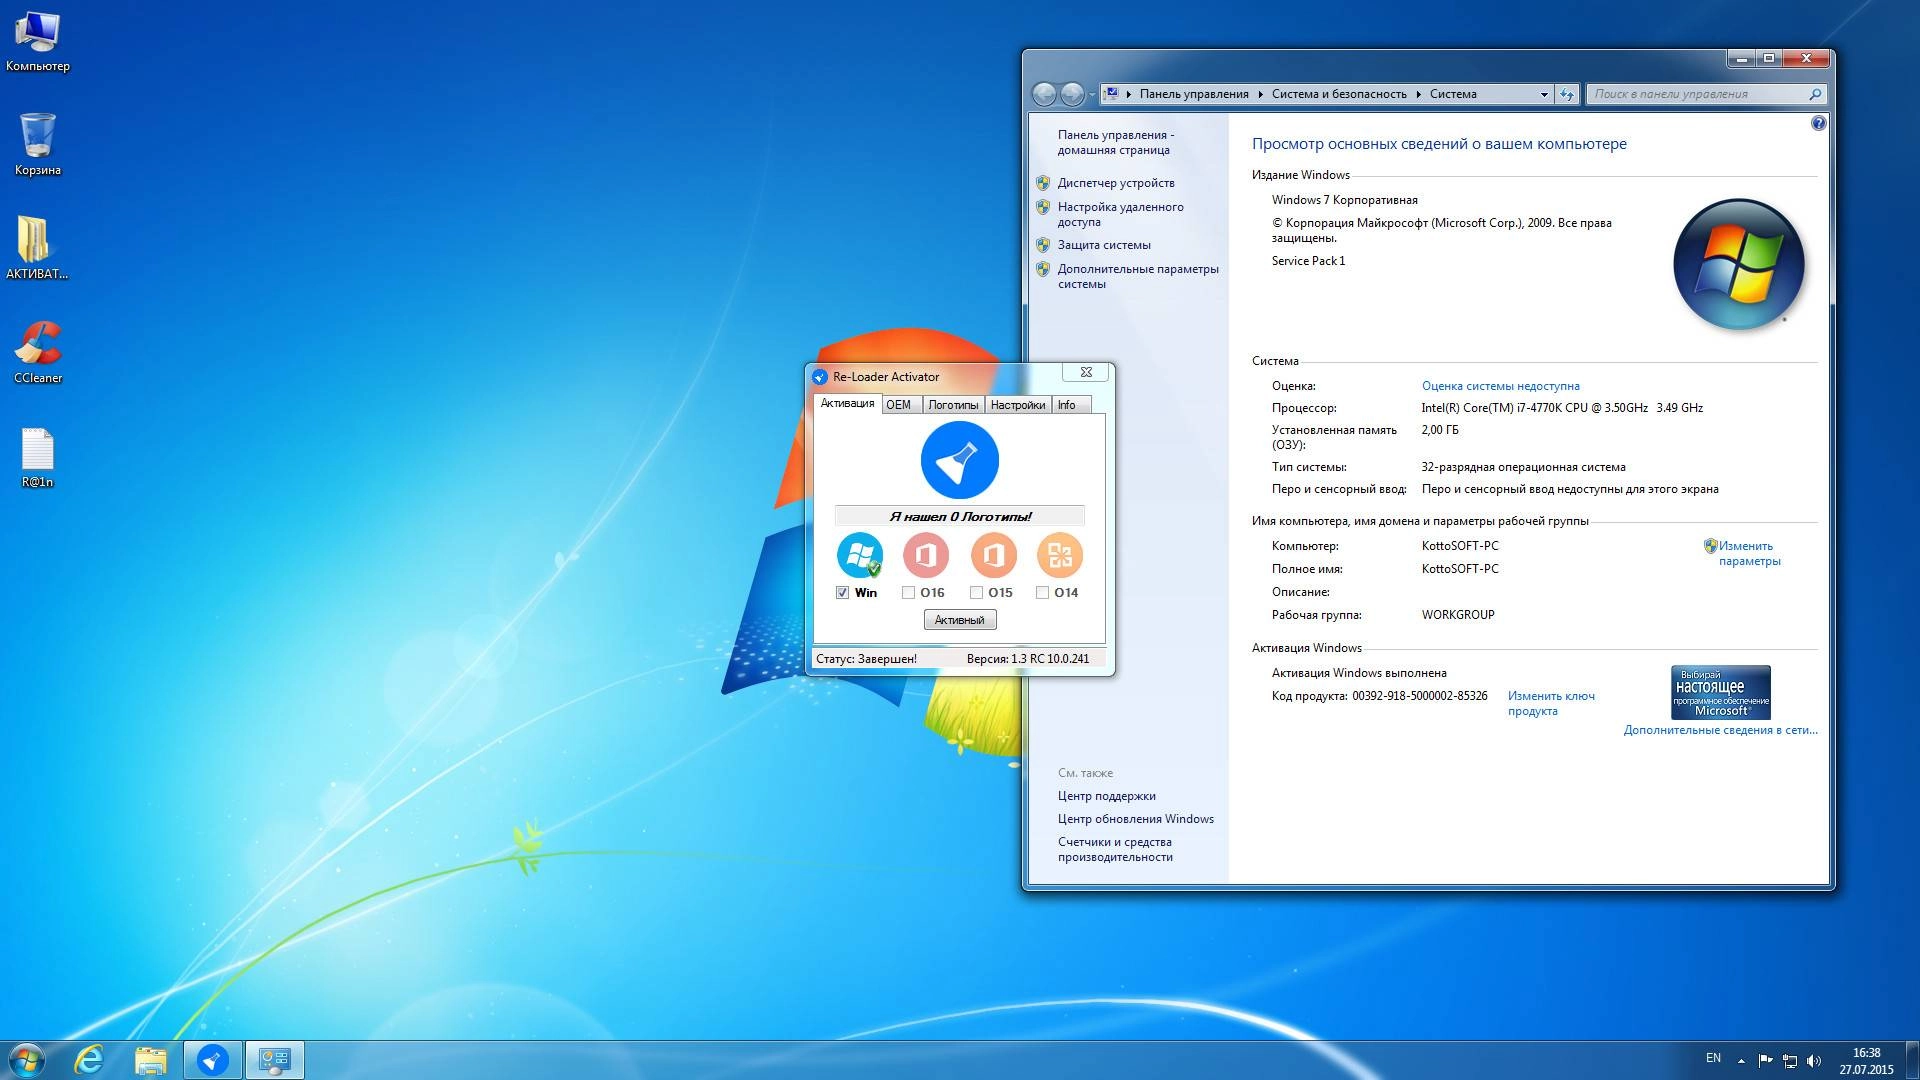Open the volume speaker icon in tray
The height and width of the screenshot is (1080, 1920).
(x=1814, y=1060)
